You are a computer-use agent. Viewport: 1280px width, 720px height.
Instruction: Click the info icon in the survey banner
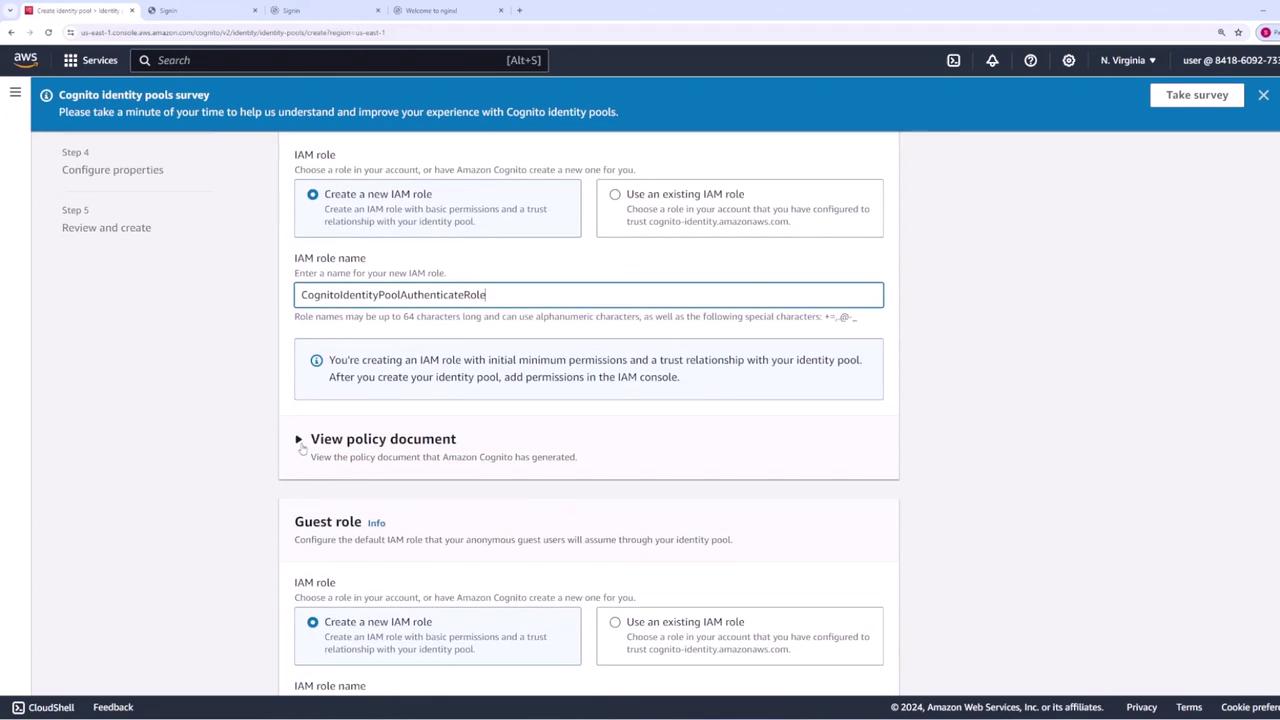tap(46, 95)
